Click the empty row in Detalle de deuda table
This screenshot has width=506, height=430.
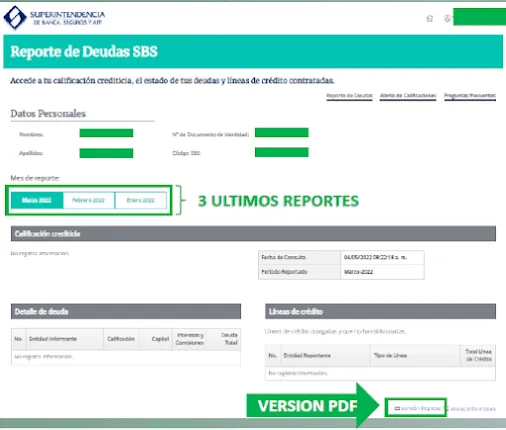tap(126, 357)
